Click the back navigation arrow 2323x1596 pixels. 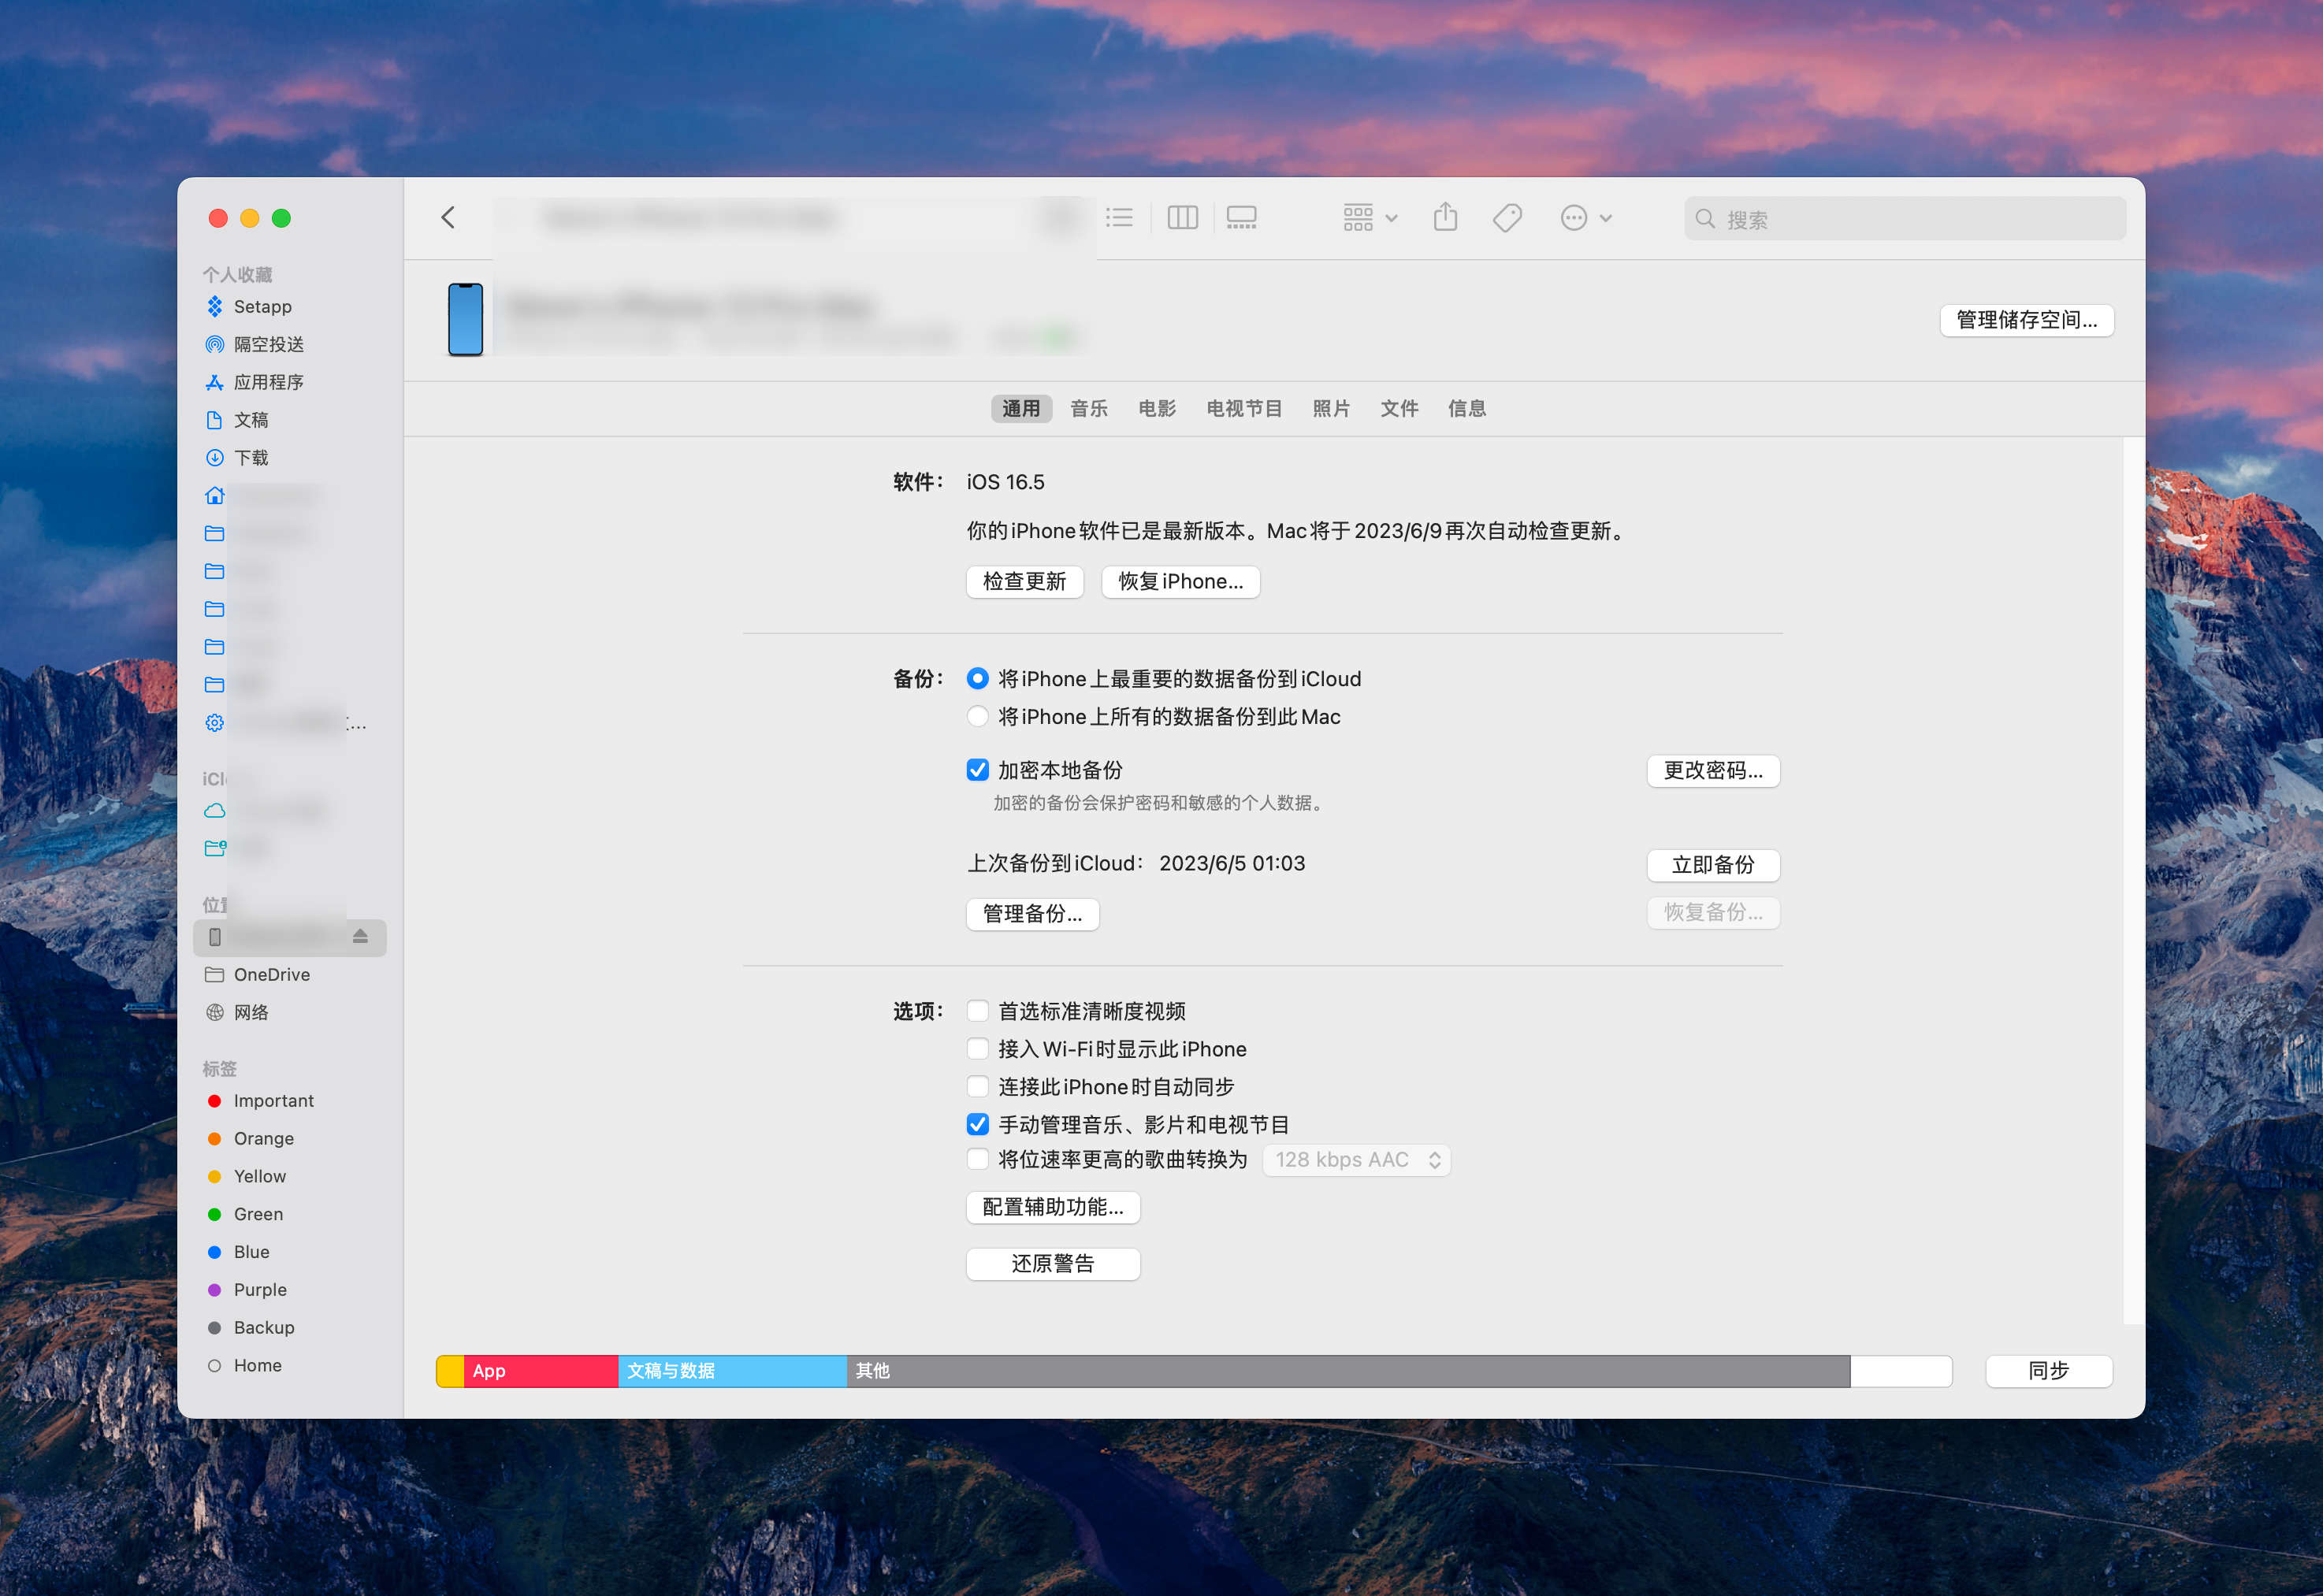click(x=448, y=217)
